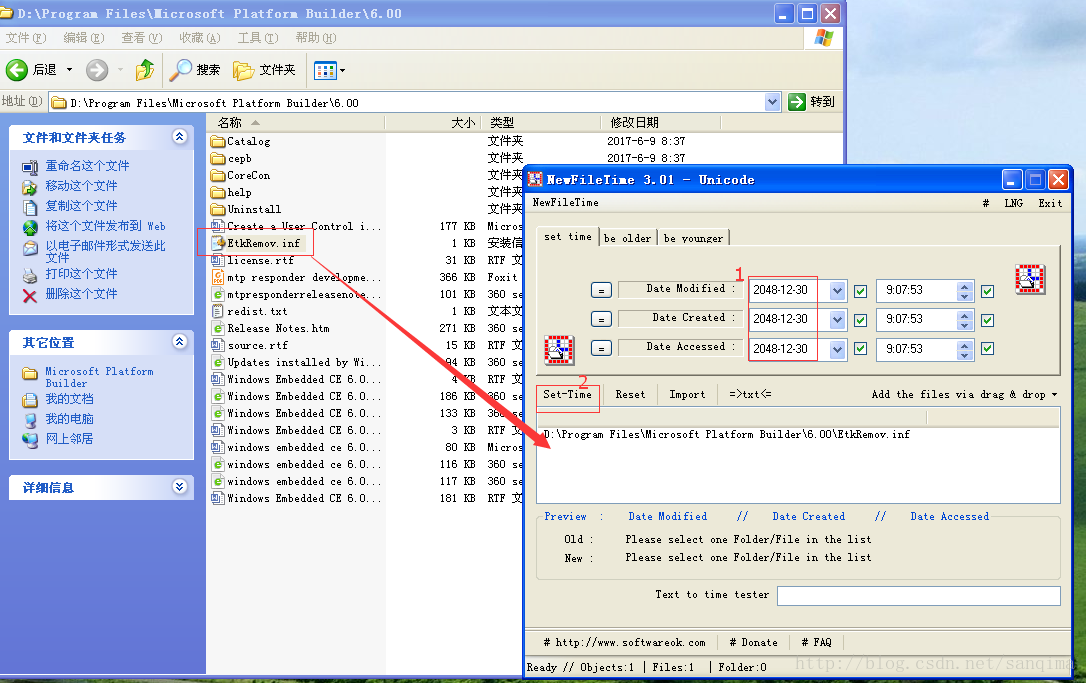The image size is (1086, 683).
Task: Click the 'Move this file' task icon
Action: coord(30,186)
